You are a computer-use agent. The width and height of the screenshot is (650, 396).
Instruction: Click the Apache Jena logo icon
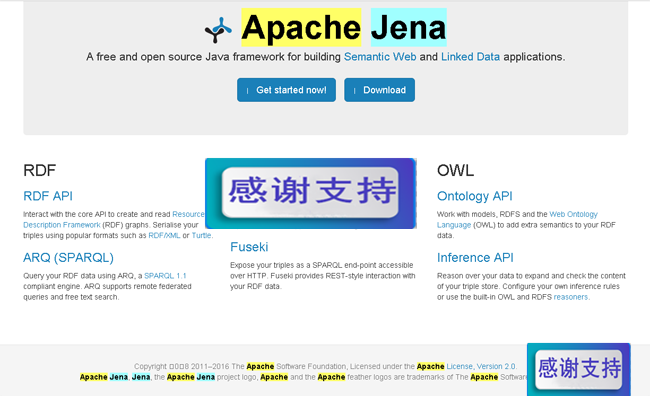click(218, 30)
